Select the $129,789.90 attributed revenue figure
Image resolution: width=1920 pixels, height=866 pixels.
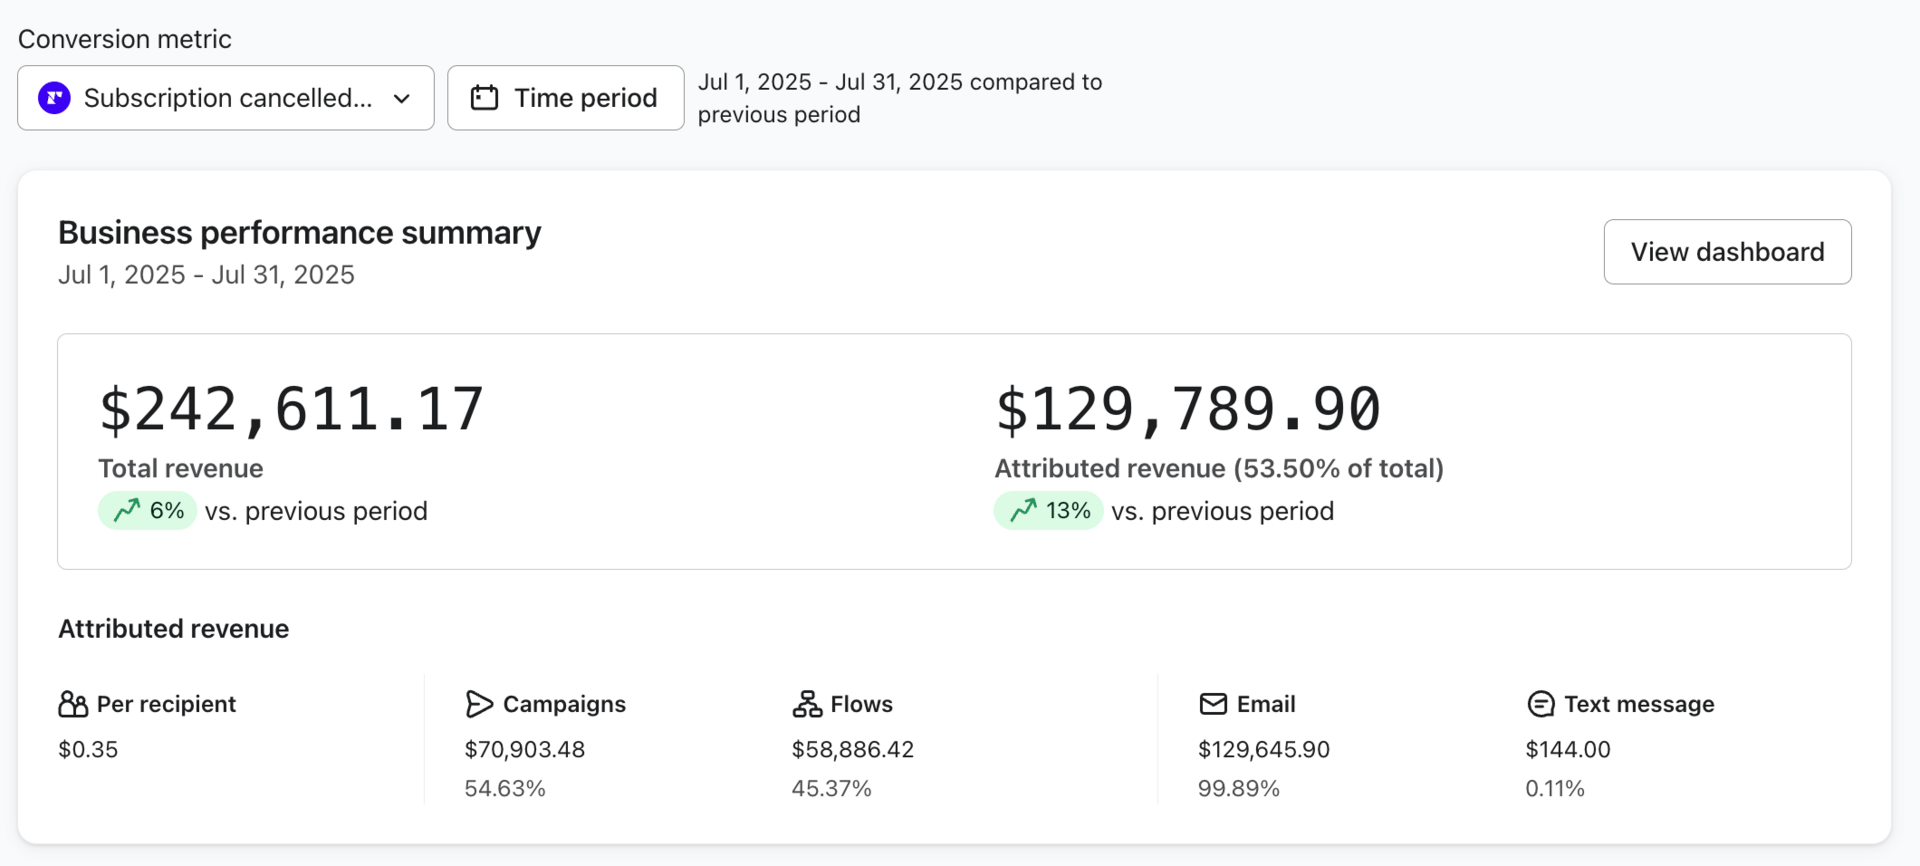pos(1187,410)
